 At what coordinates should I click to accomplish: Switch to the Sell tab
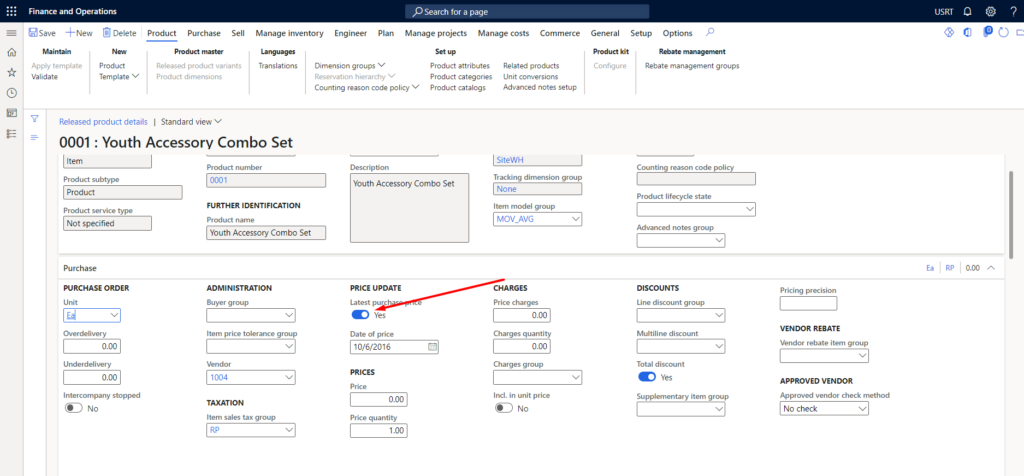238,33
